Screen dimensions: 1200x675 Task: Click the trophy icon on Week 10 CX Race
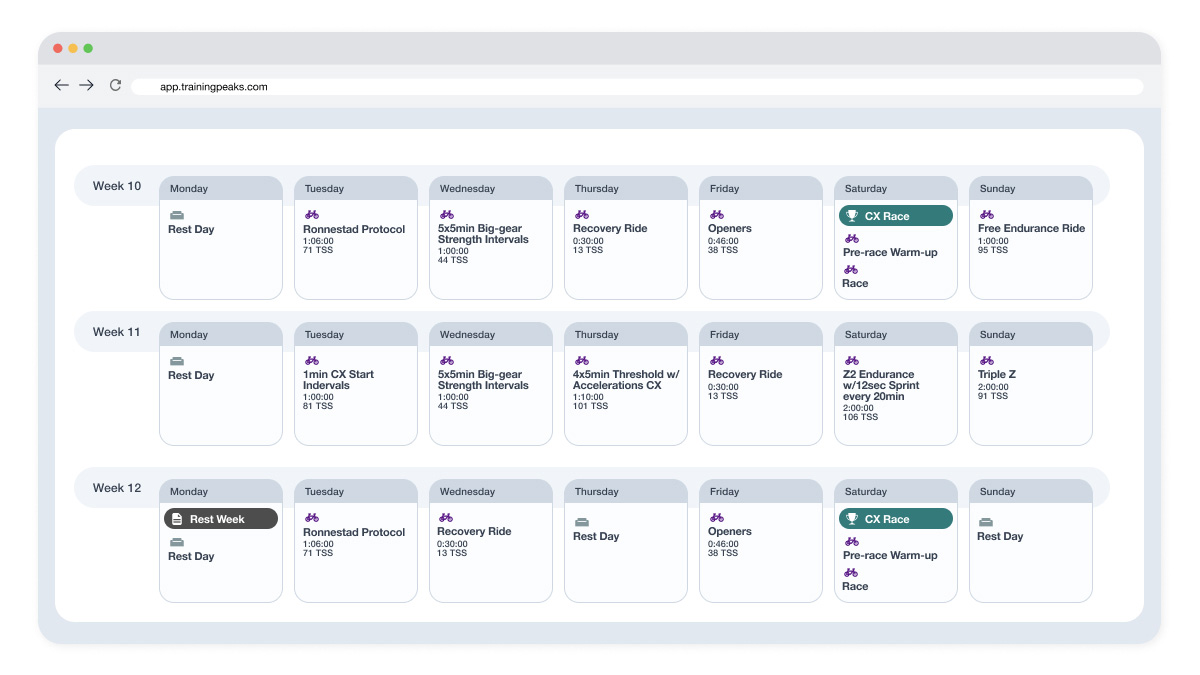click(852, 216)
